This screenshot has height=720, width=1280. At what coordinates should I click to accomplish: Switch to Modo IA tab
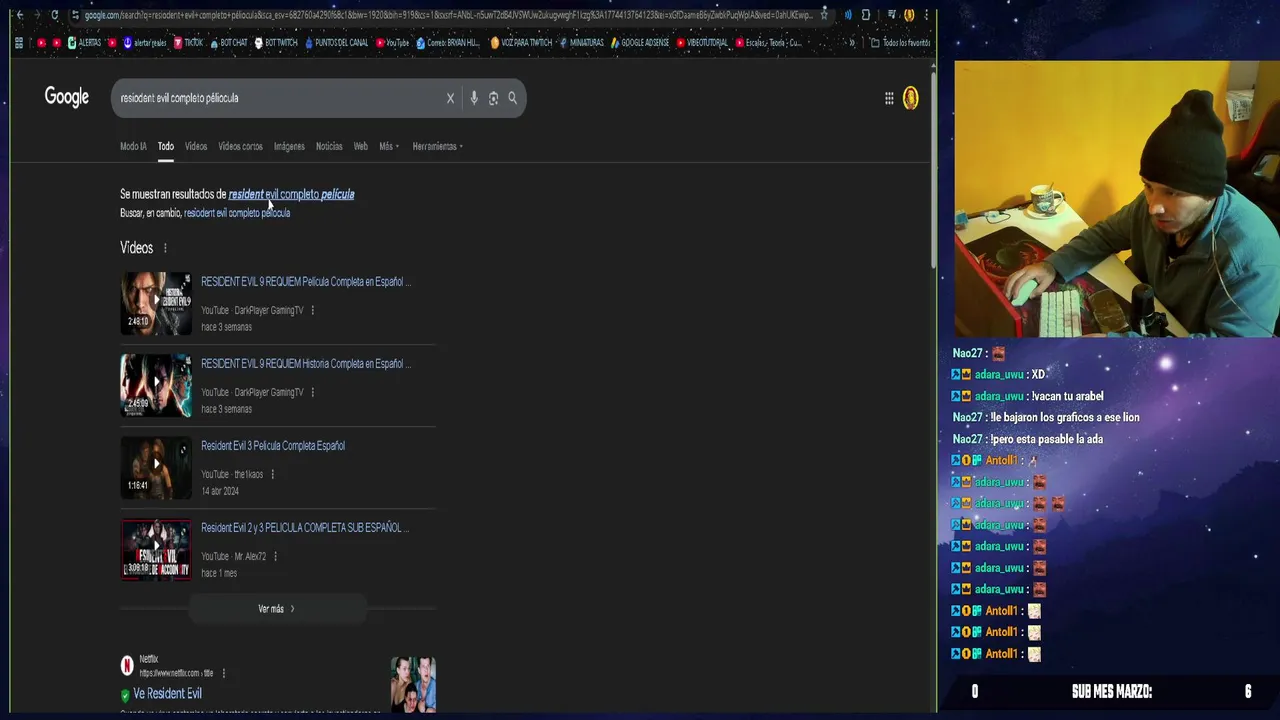tap(133, 146)
